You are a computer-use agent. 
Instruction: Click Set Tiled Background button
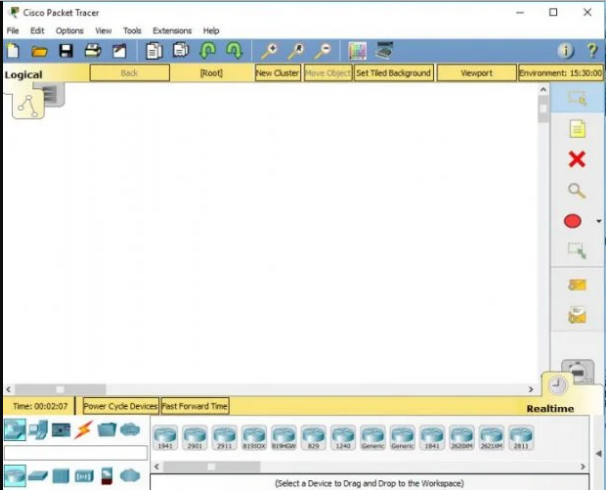click(x=393, y=73)
